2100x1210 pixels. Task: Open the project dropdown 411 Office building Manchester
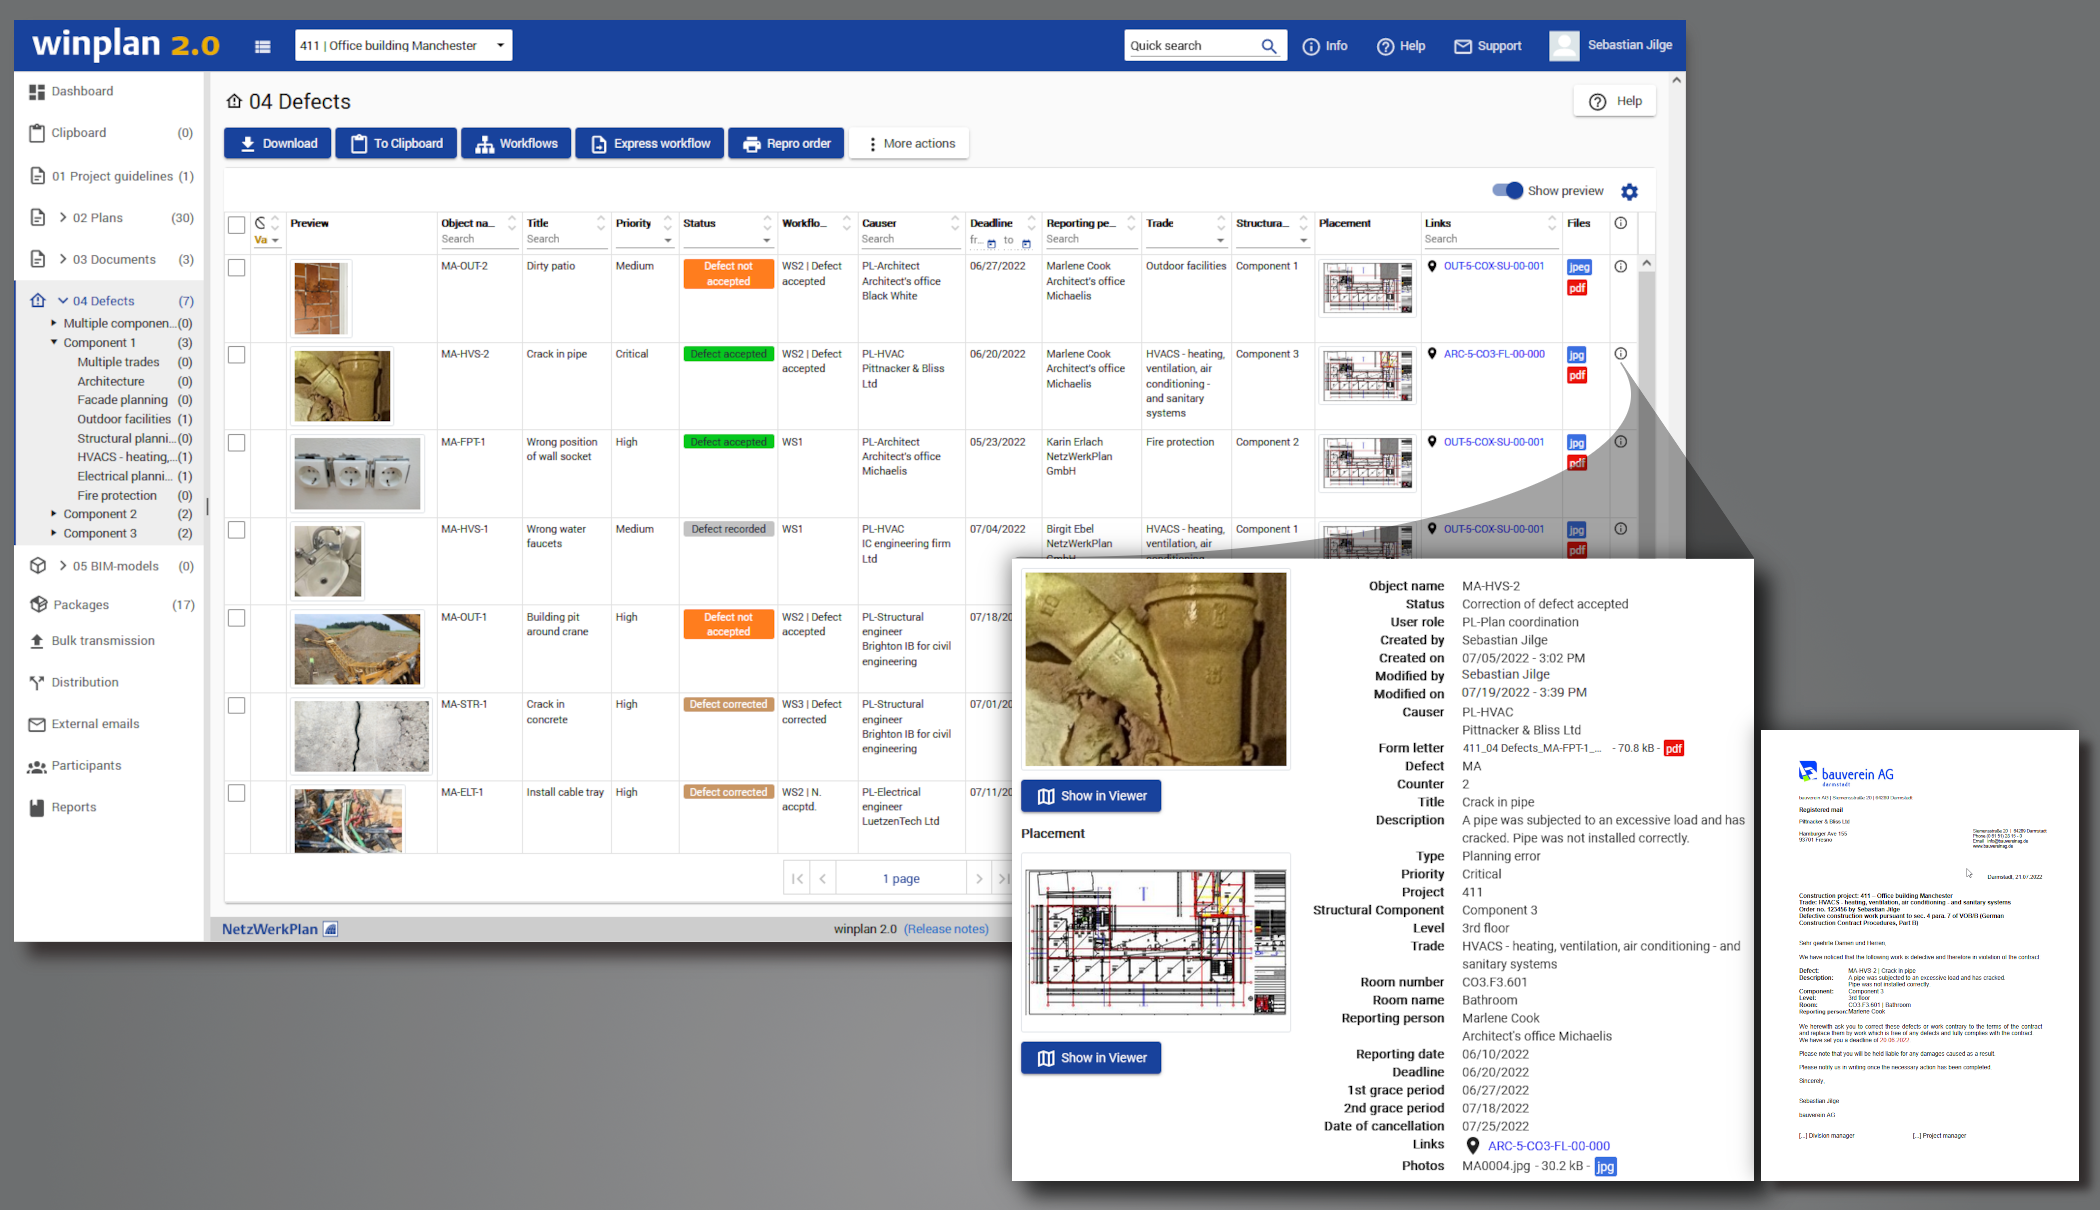pos(403,45)
